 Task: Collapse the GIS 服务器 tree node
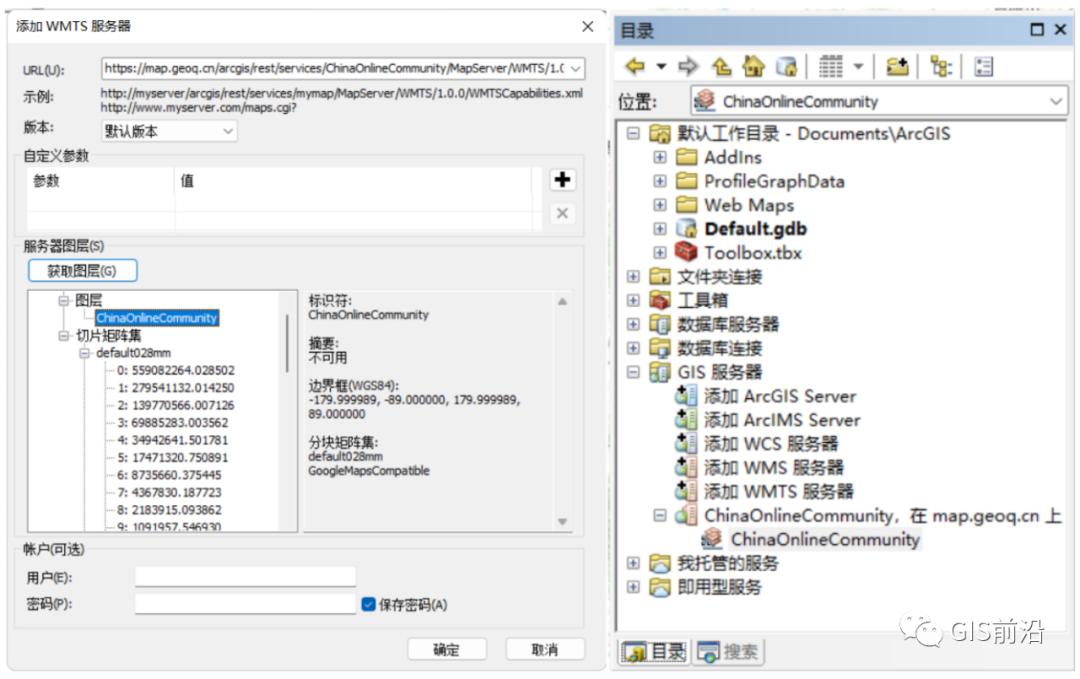point(633,372)
